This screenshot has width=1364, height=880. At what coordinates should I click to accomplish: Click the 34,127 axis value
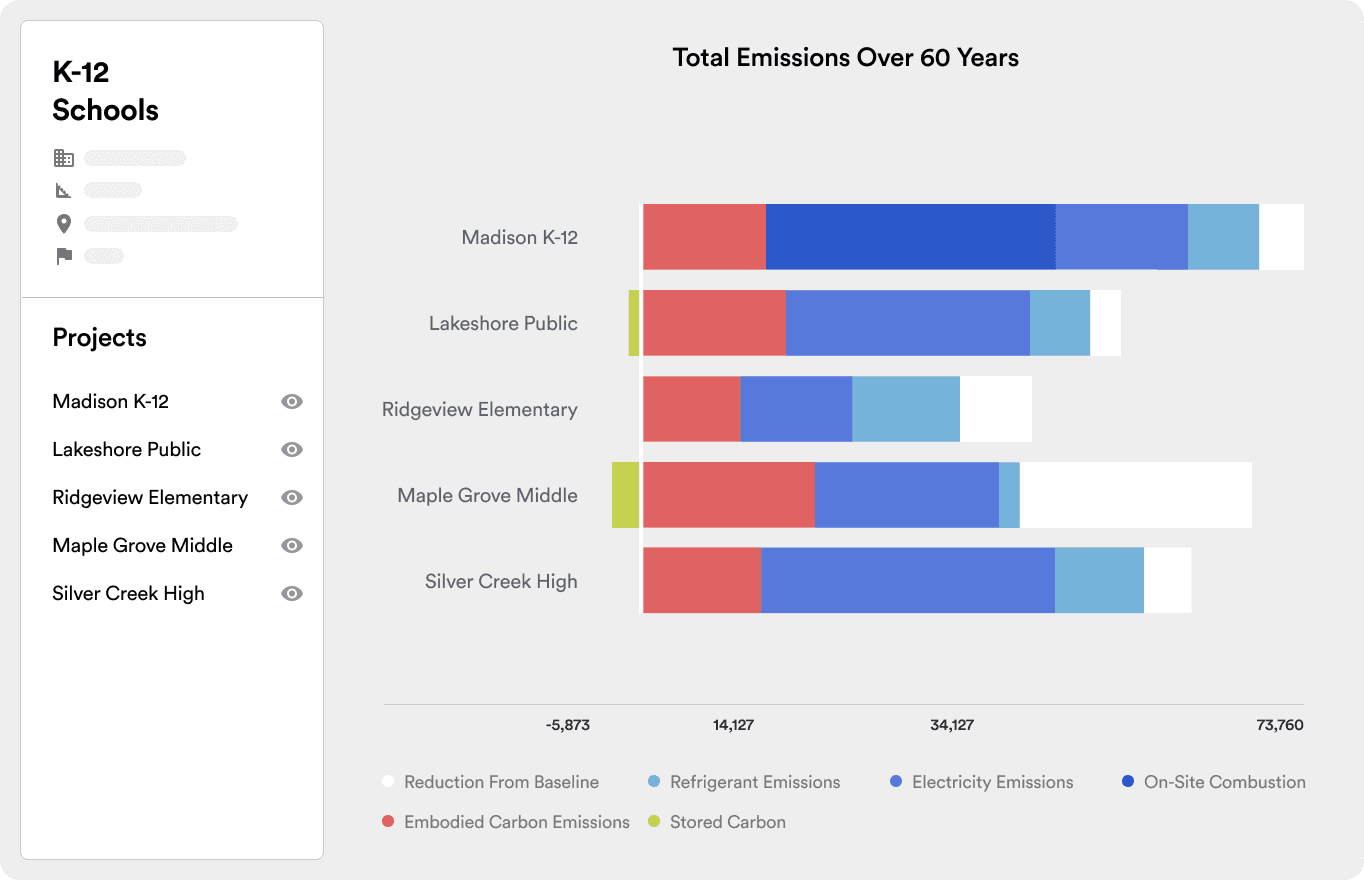[952, 725]
